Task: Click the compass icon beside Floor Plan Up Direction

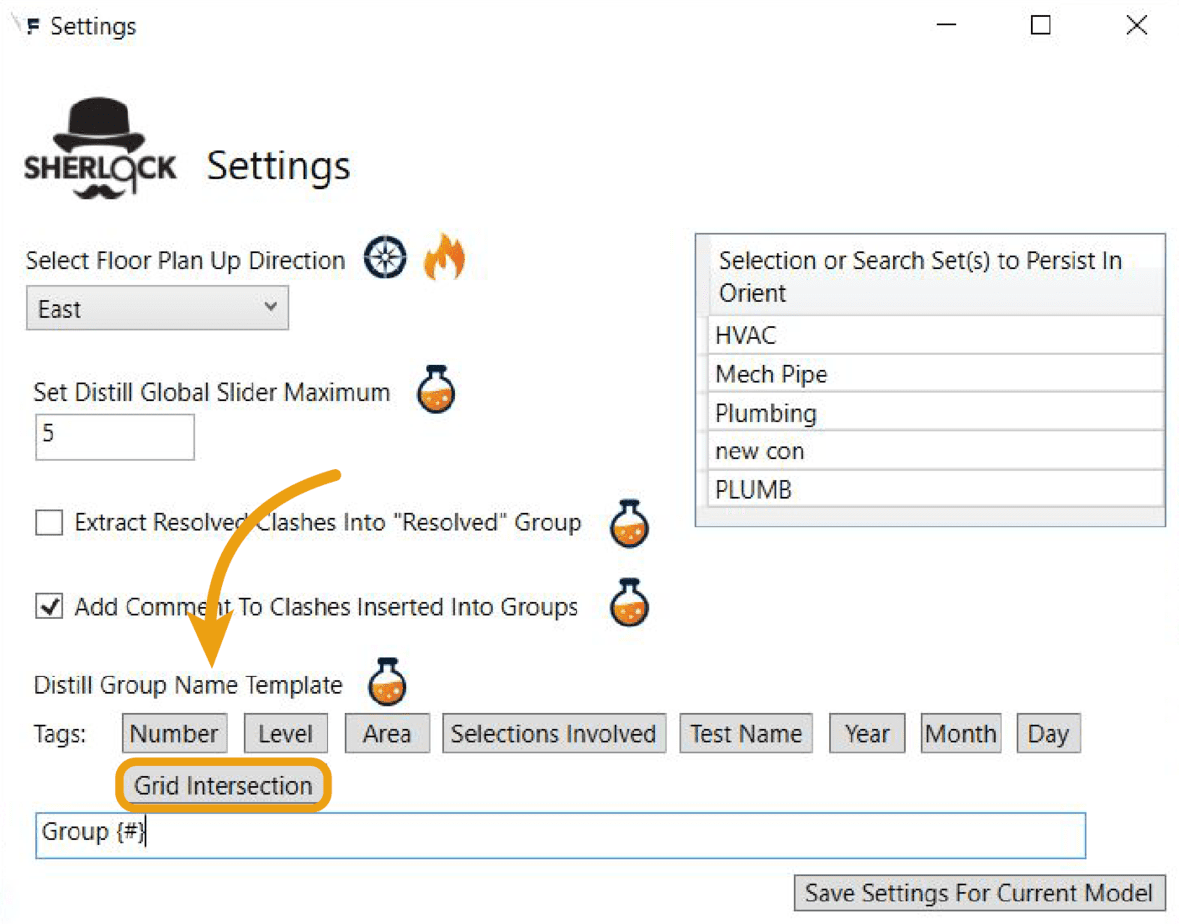Action: pos(385,257)
